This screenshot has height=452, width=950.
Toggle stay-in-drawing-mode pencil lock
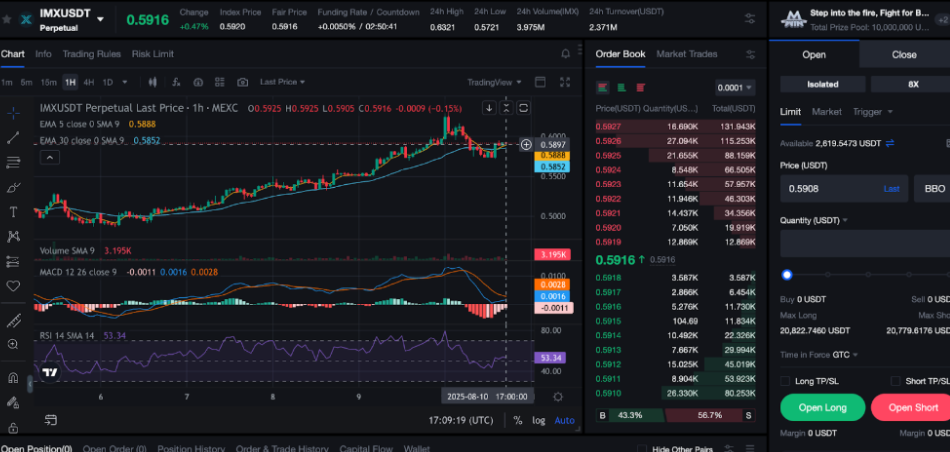[13, 402]
